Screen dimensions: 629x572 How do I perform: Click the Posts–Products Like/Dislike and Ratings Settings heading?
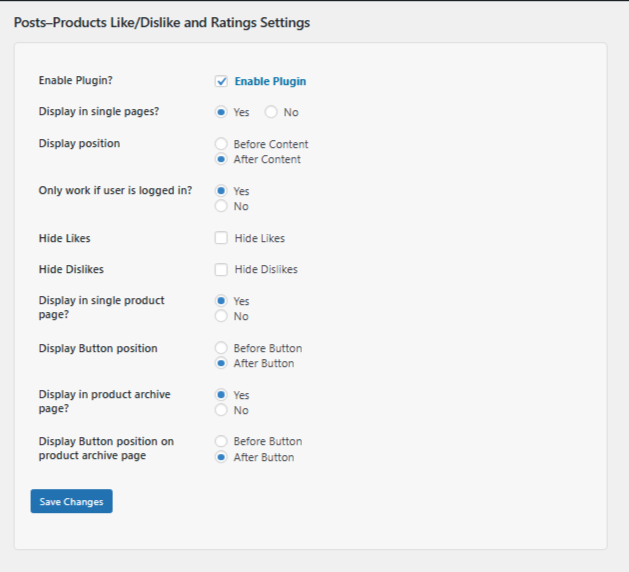[162, 22]
